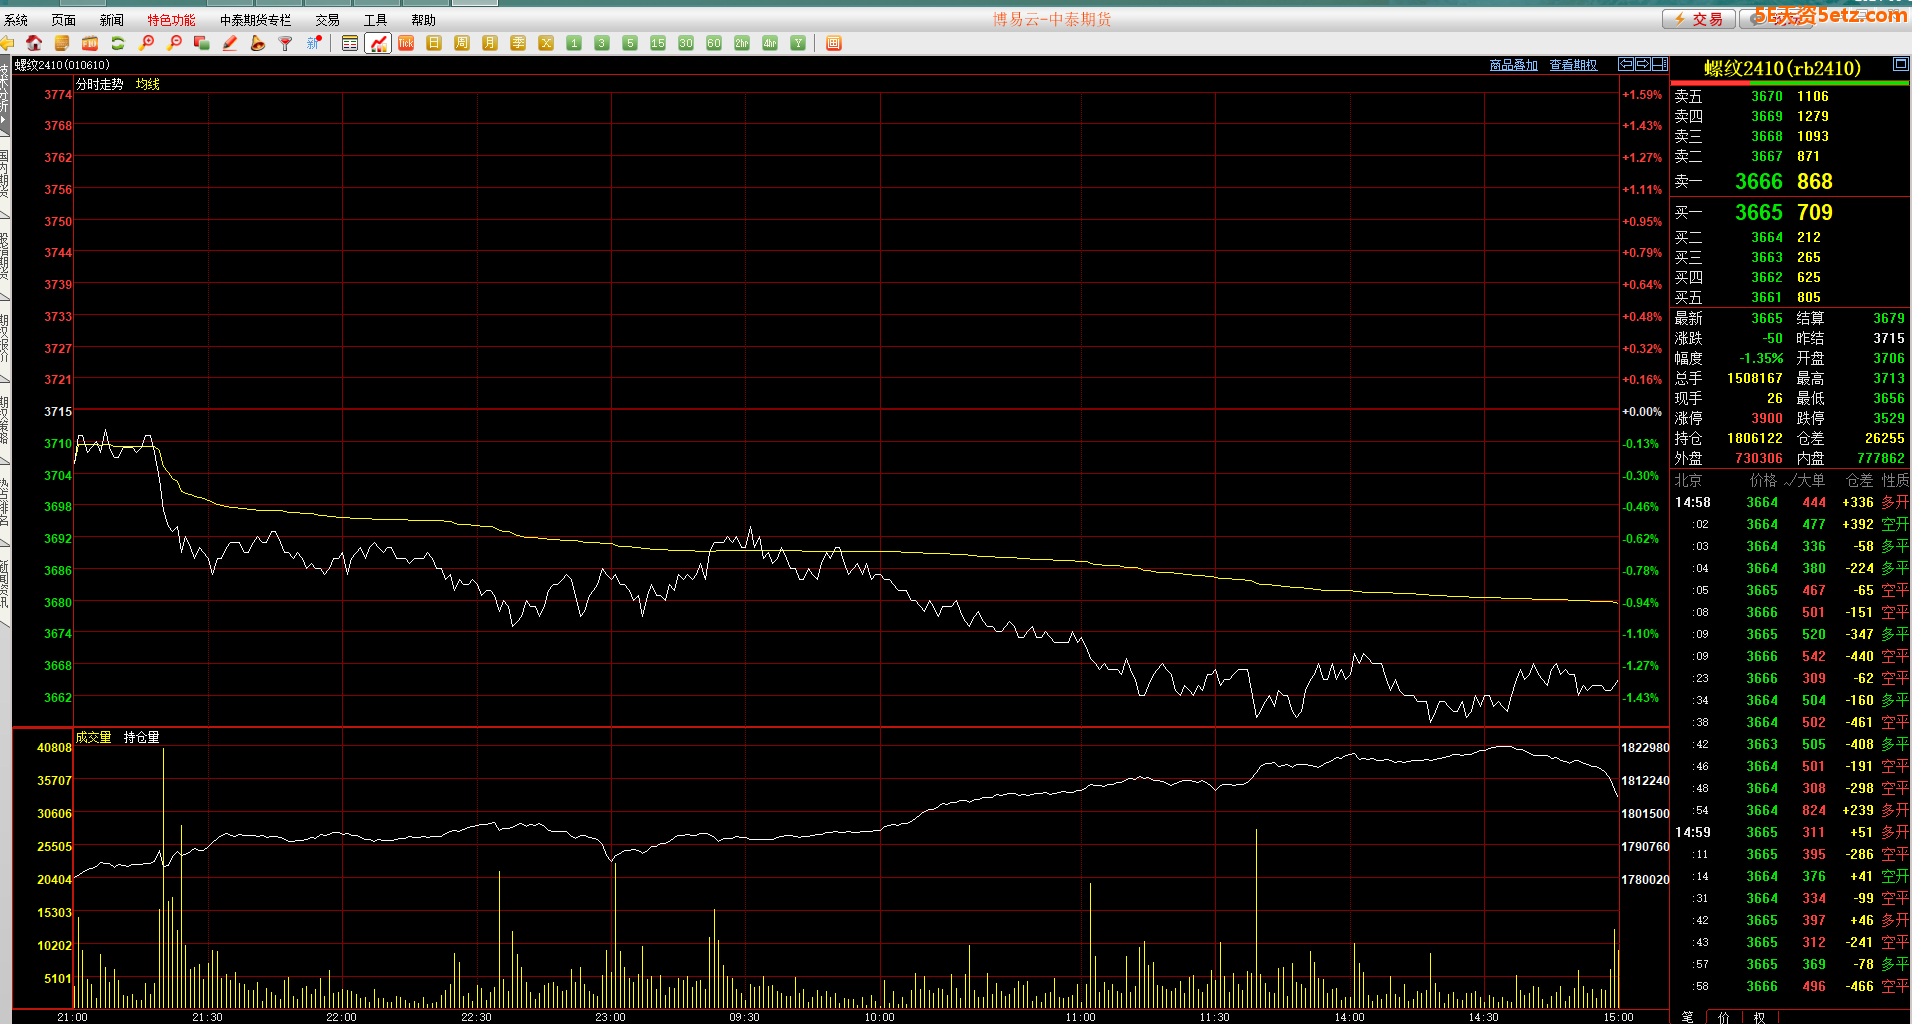Click the lightning 交易 button

point(1698,19)
